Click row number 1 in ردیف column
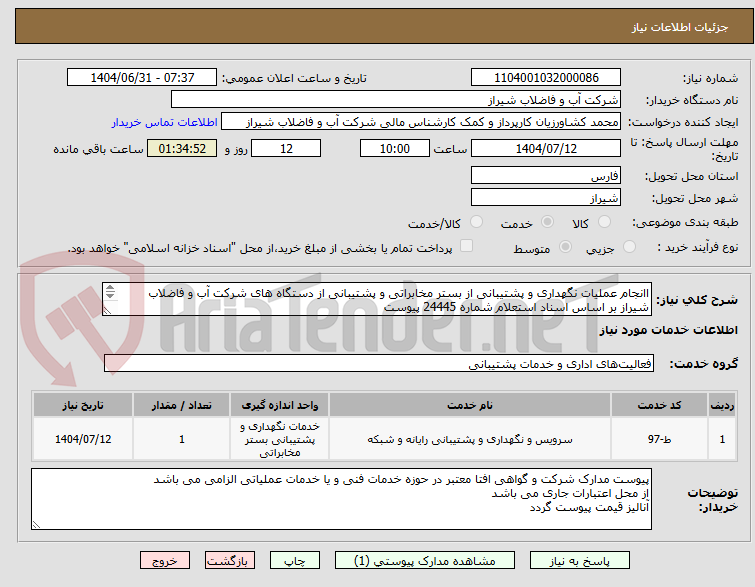 point(722,439)
